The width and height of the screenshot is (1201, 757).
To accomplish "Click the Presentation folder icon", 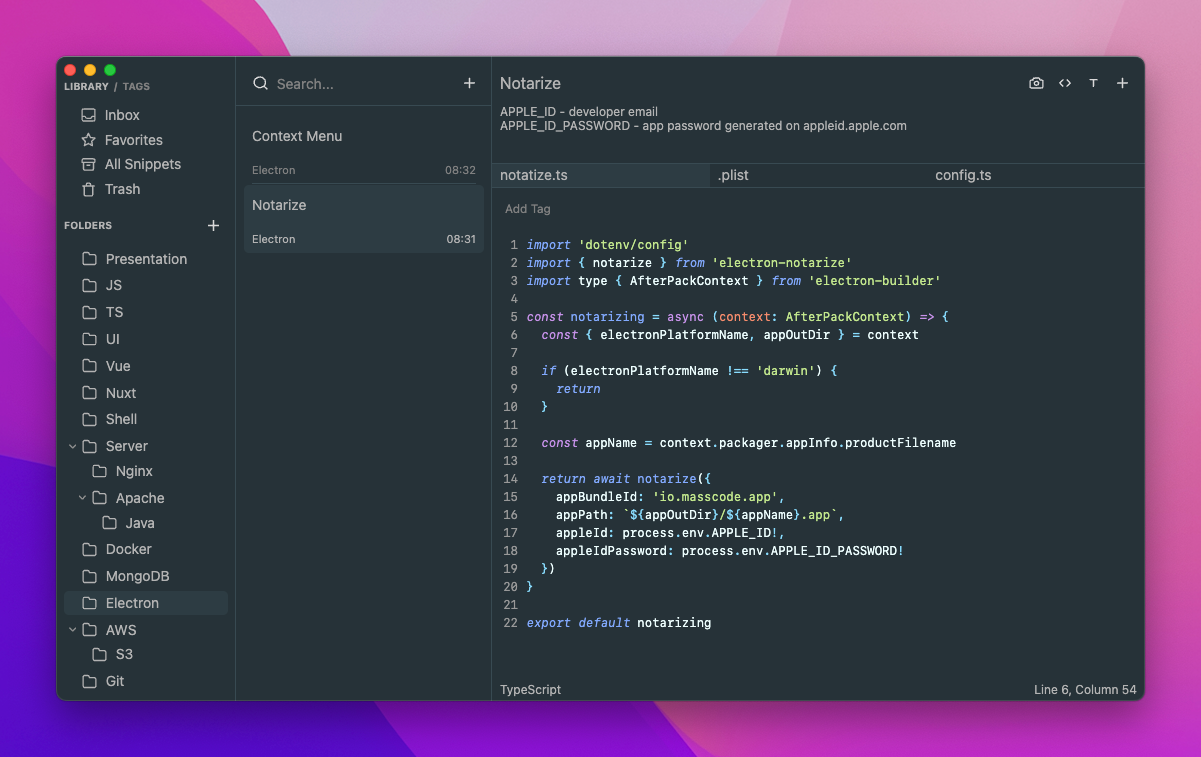I will pos(90,259).
